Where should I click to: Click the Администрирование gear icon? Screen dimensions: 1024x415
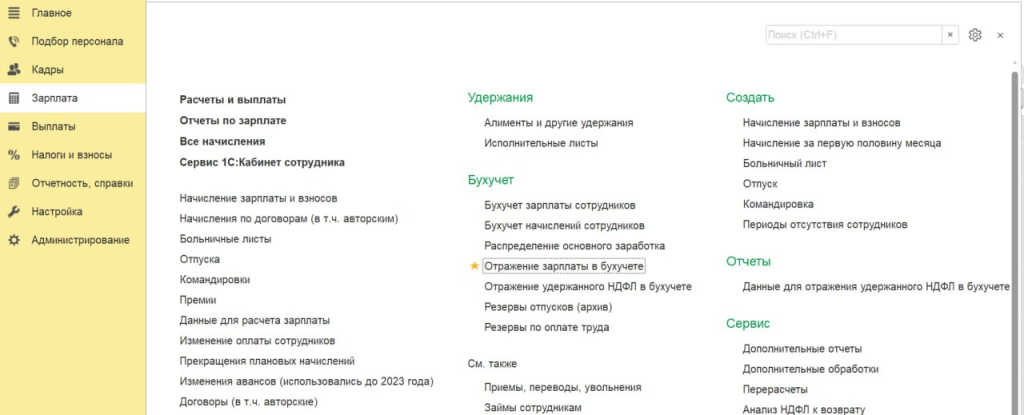[14, 240]
